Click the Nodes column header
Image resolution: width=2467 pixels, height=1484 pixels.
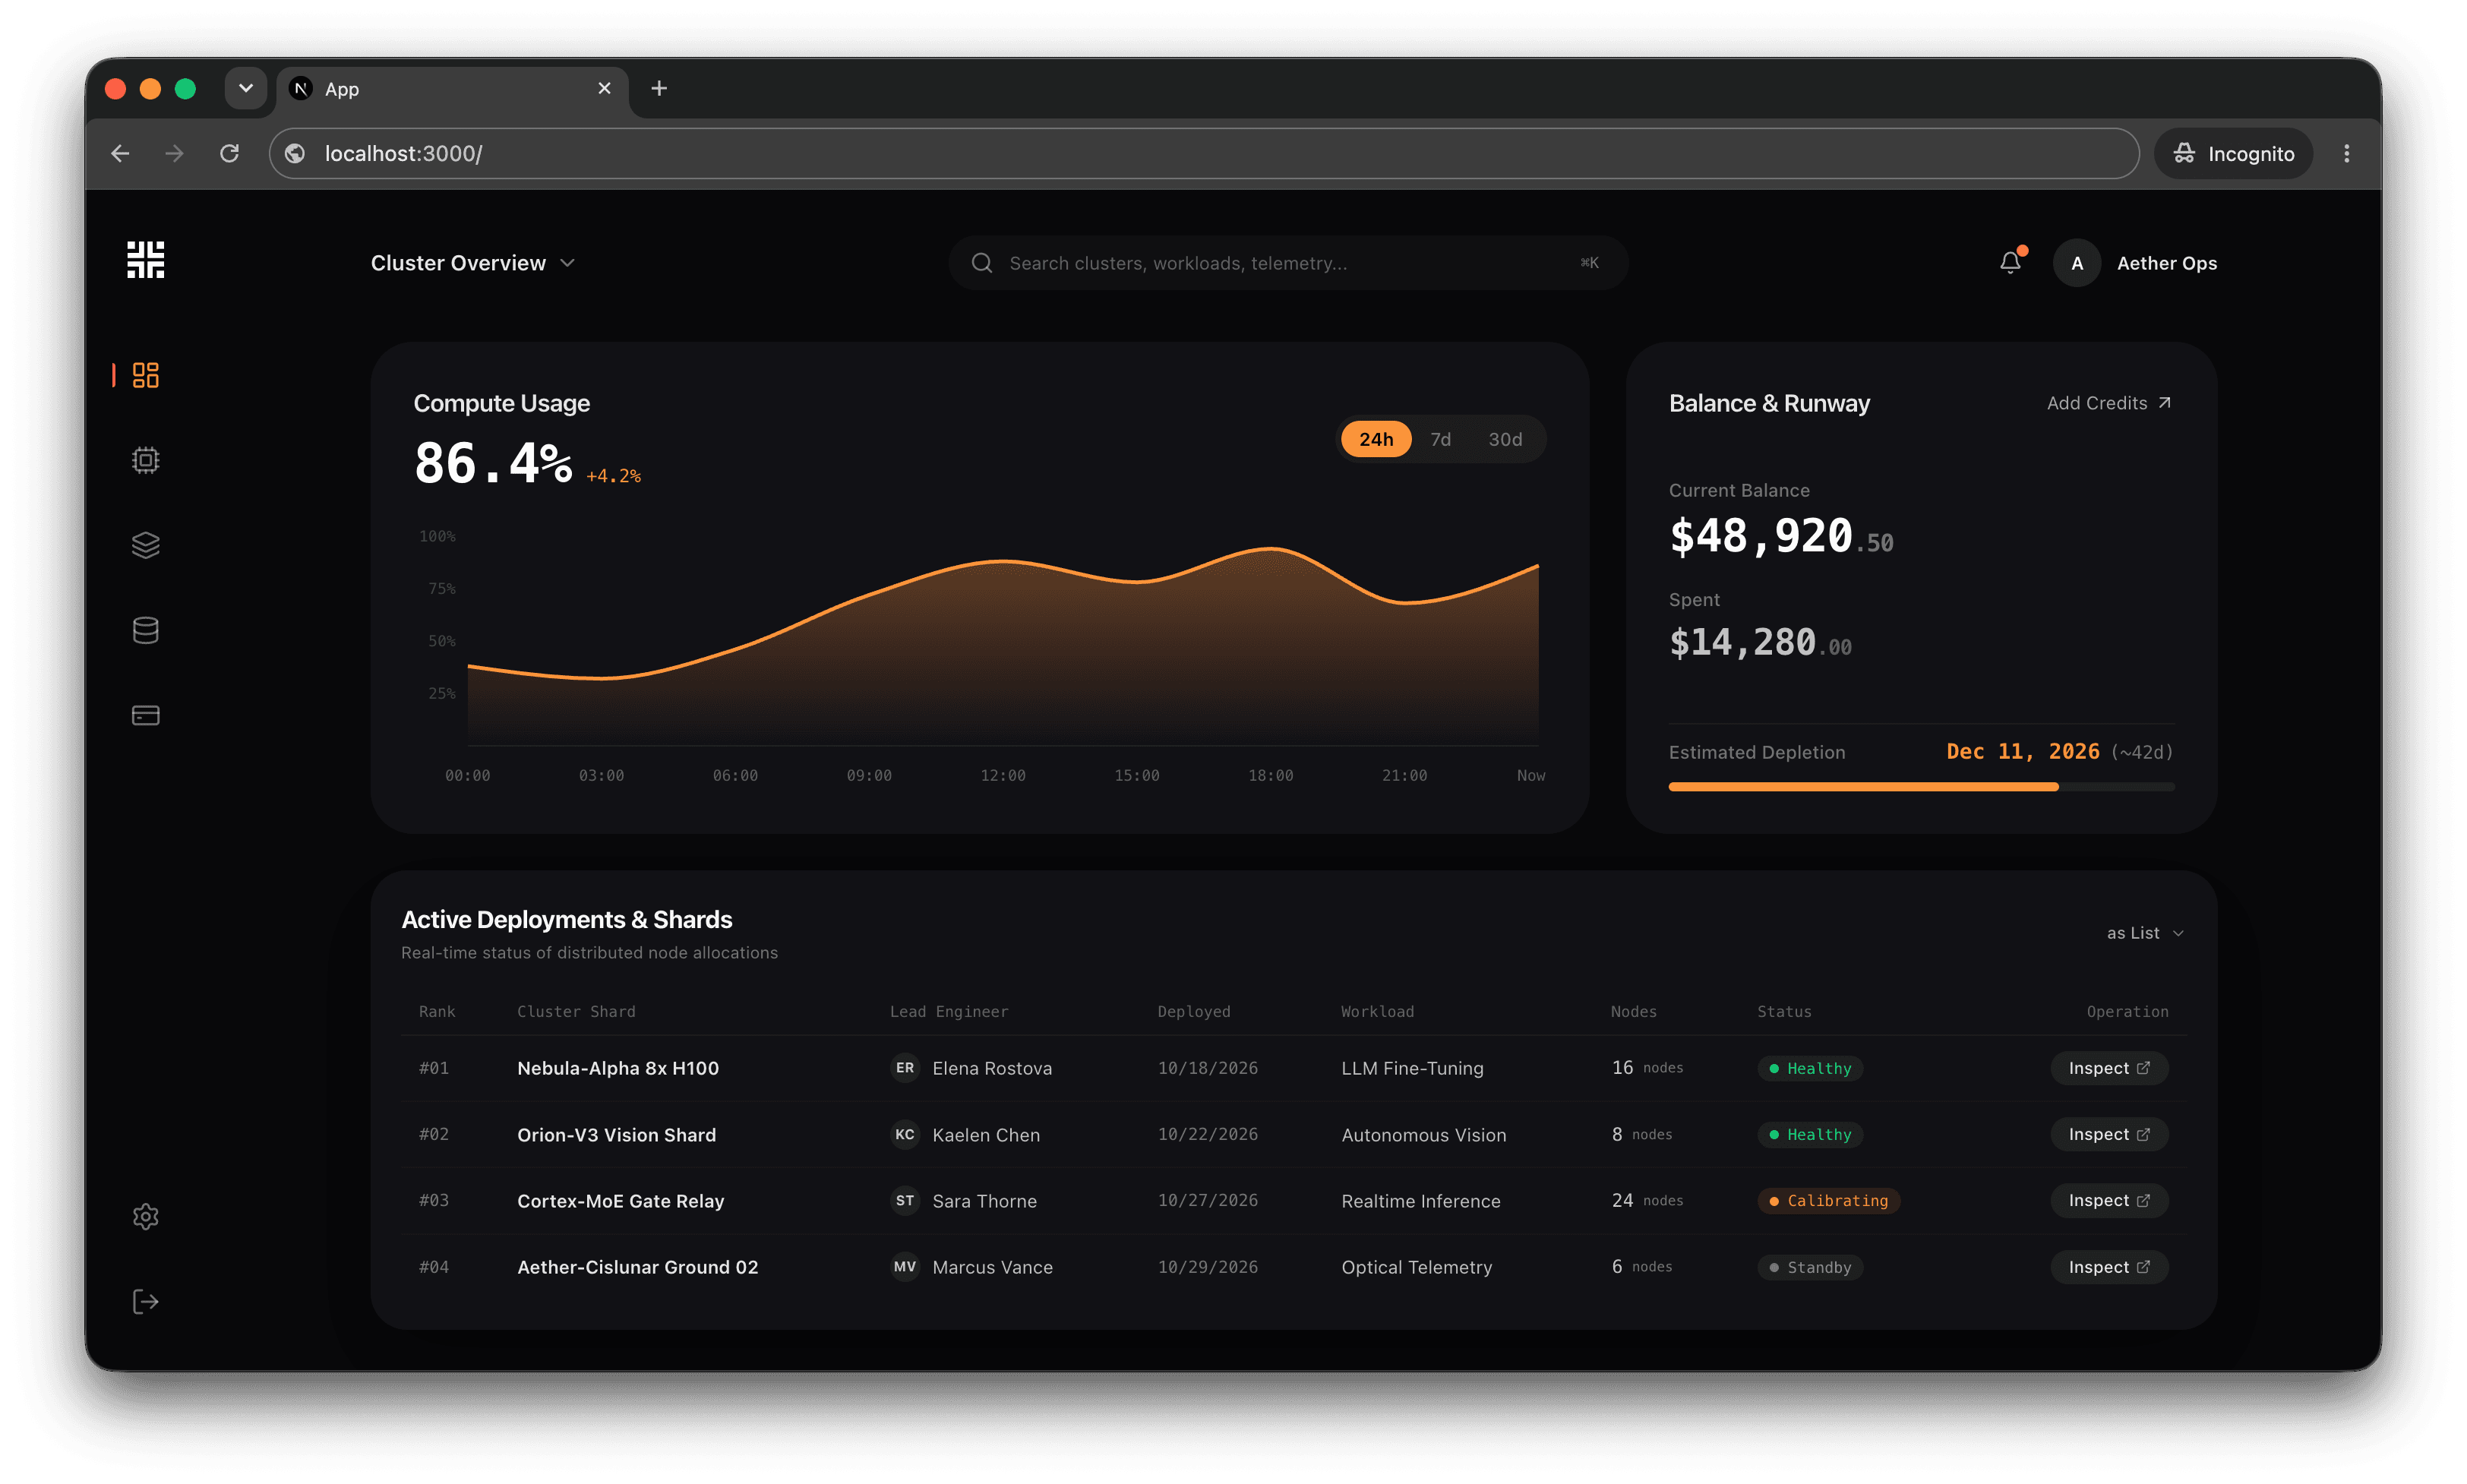pos(1633,1011)
